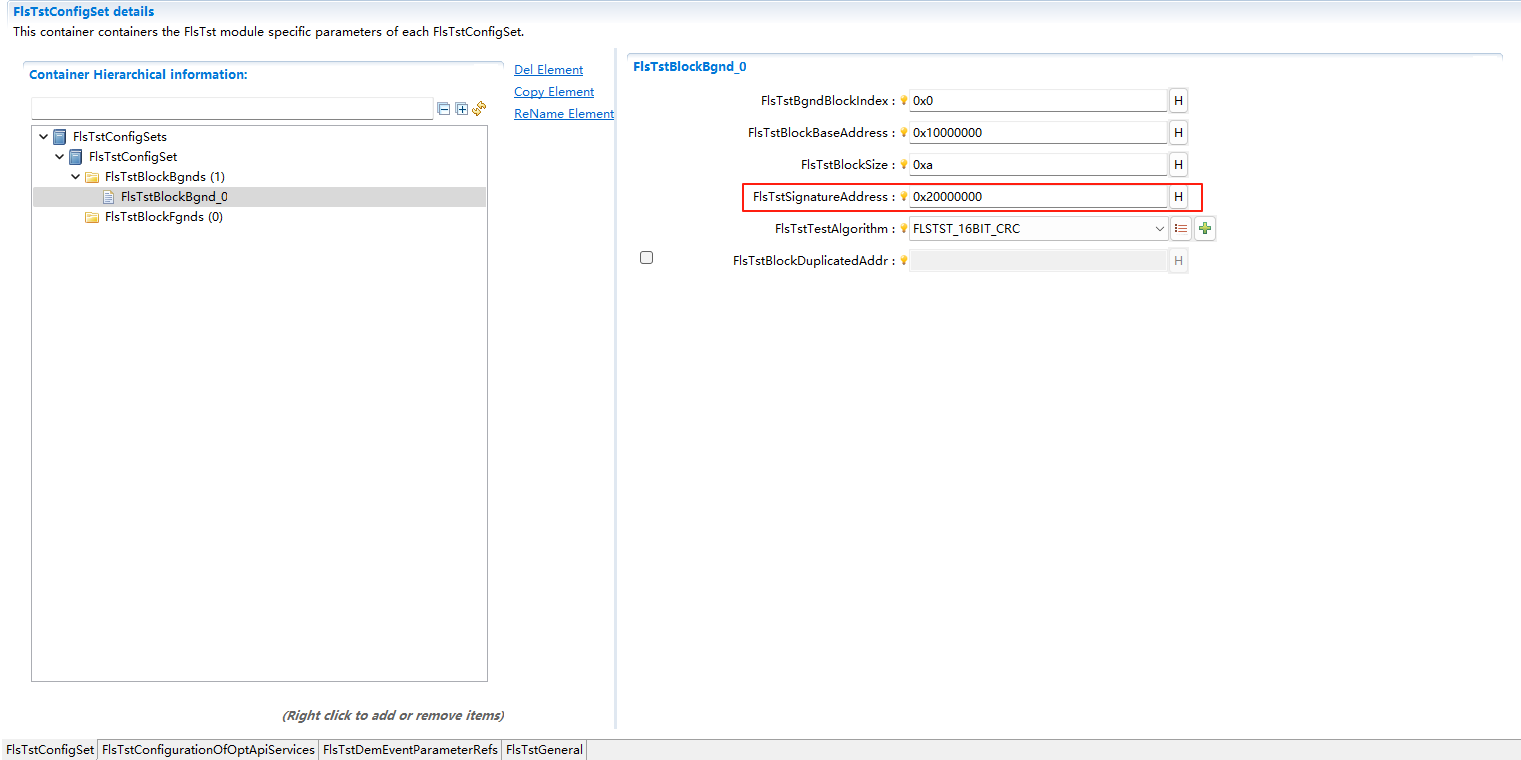Collapse the FlsTstBlockBgnds tree node
The width and height of the screenshot is (1521, 760).
[75, 176]
